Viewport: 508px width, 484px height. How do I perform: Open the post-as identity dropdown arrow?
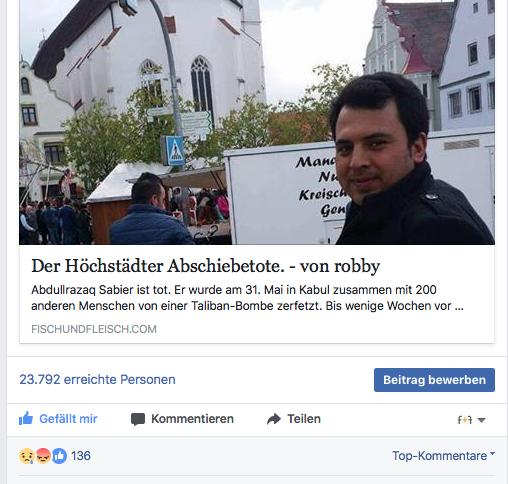click(x=481, y=420)
